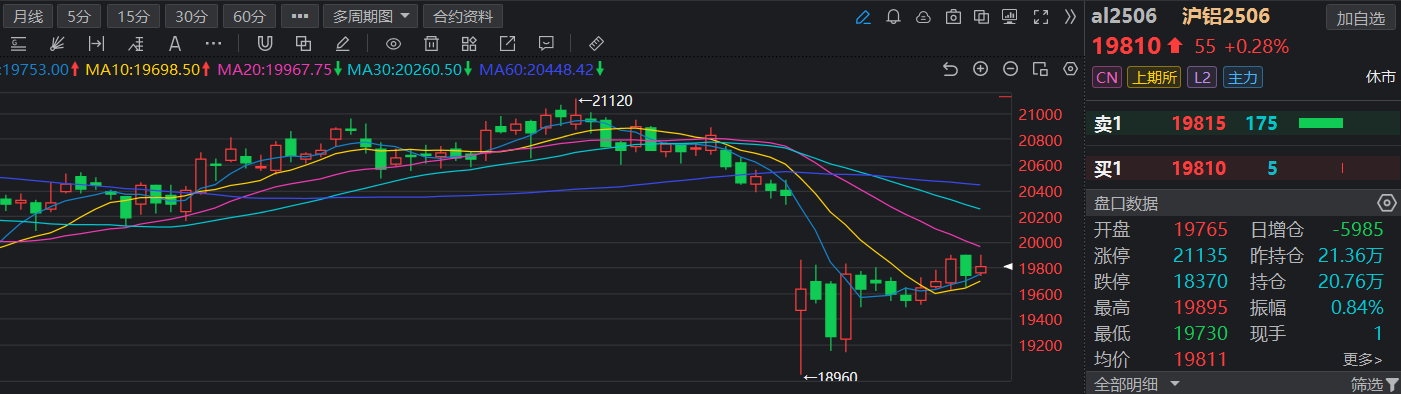Collapse side panel with double chevron
The width and height of the screenshot is (1401, 394).
pyautogui.click(x=1070, y=17)
